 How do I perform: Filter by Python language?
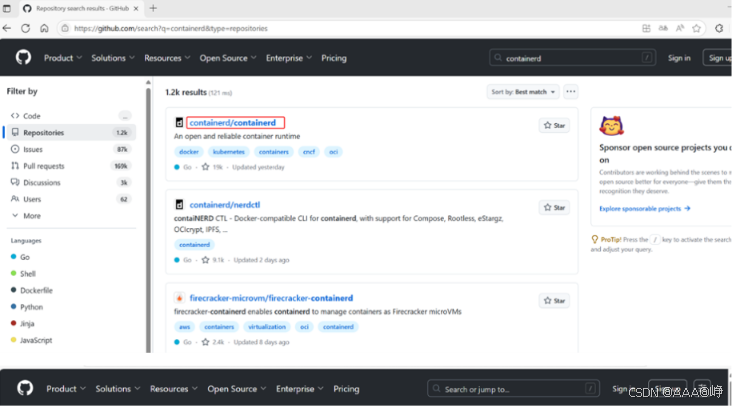[27, 307]
